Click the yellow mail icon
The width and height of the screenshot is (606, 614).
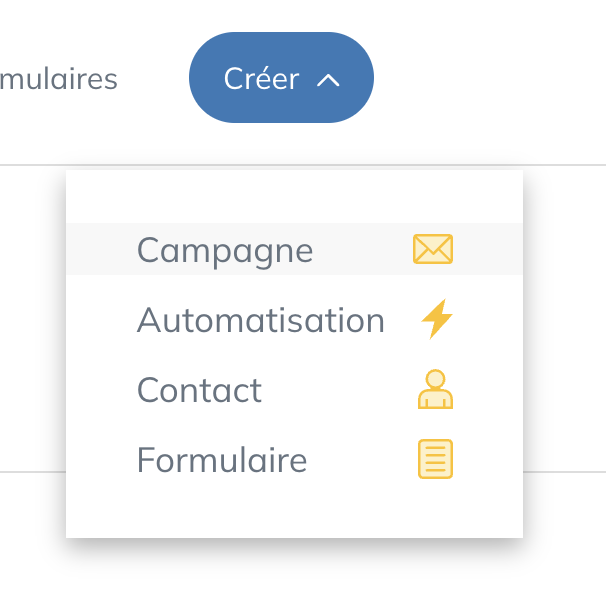click(x=433, y=249)
